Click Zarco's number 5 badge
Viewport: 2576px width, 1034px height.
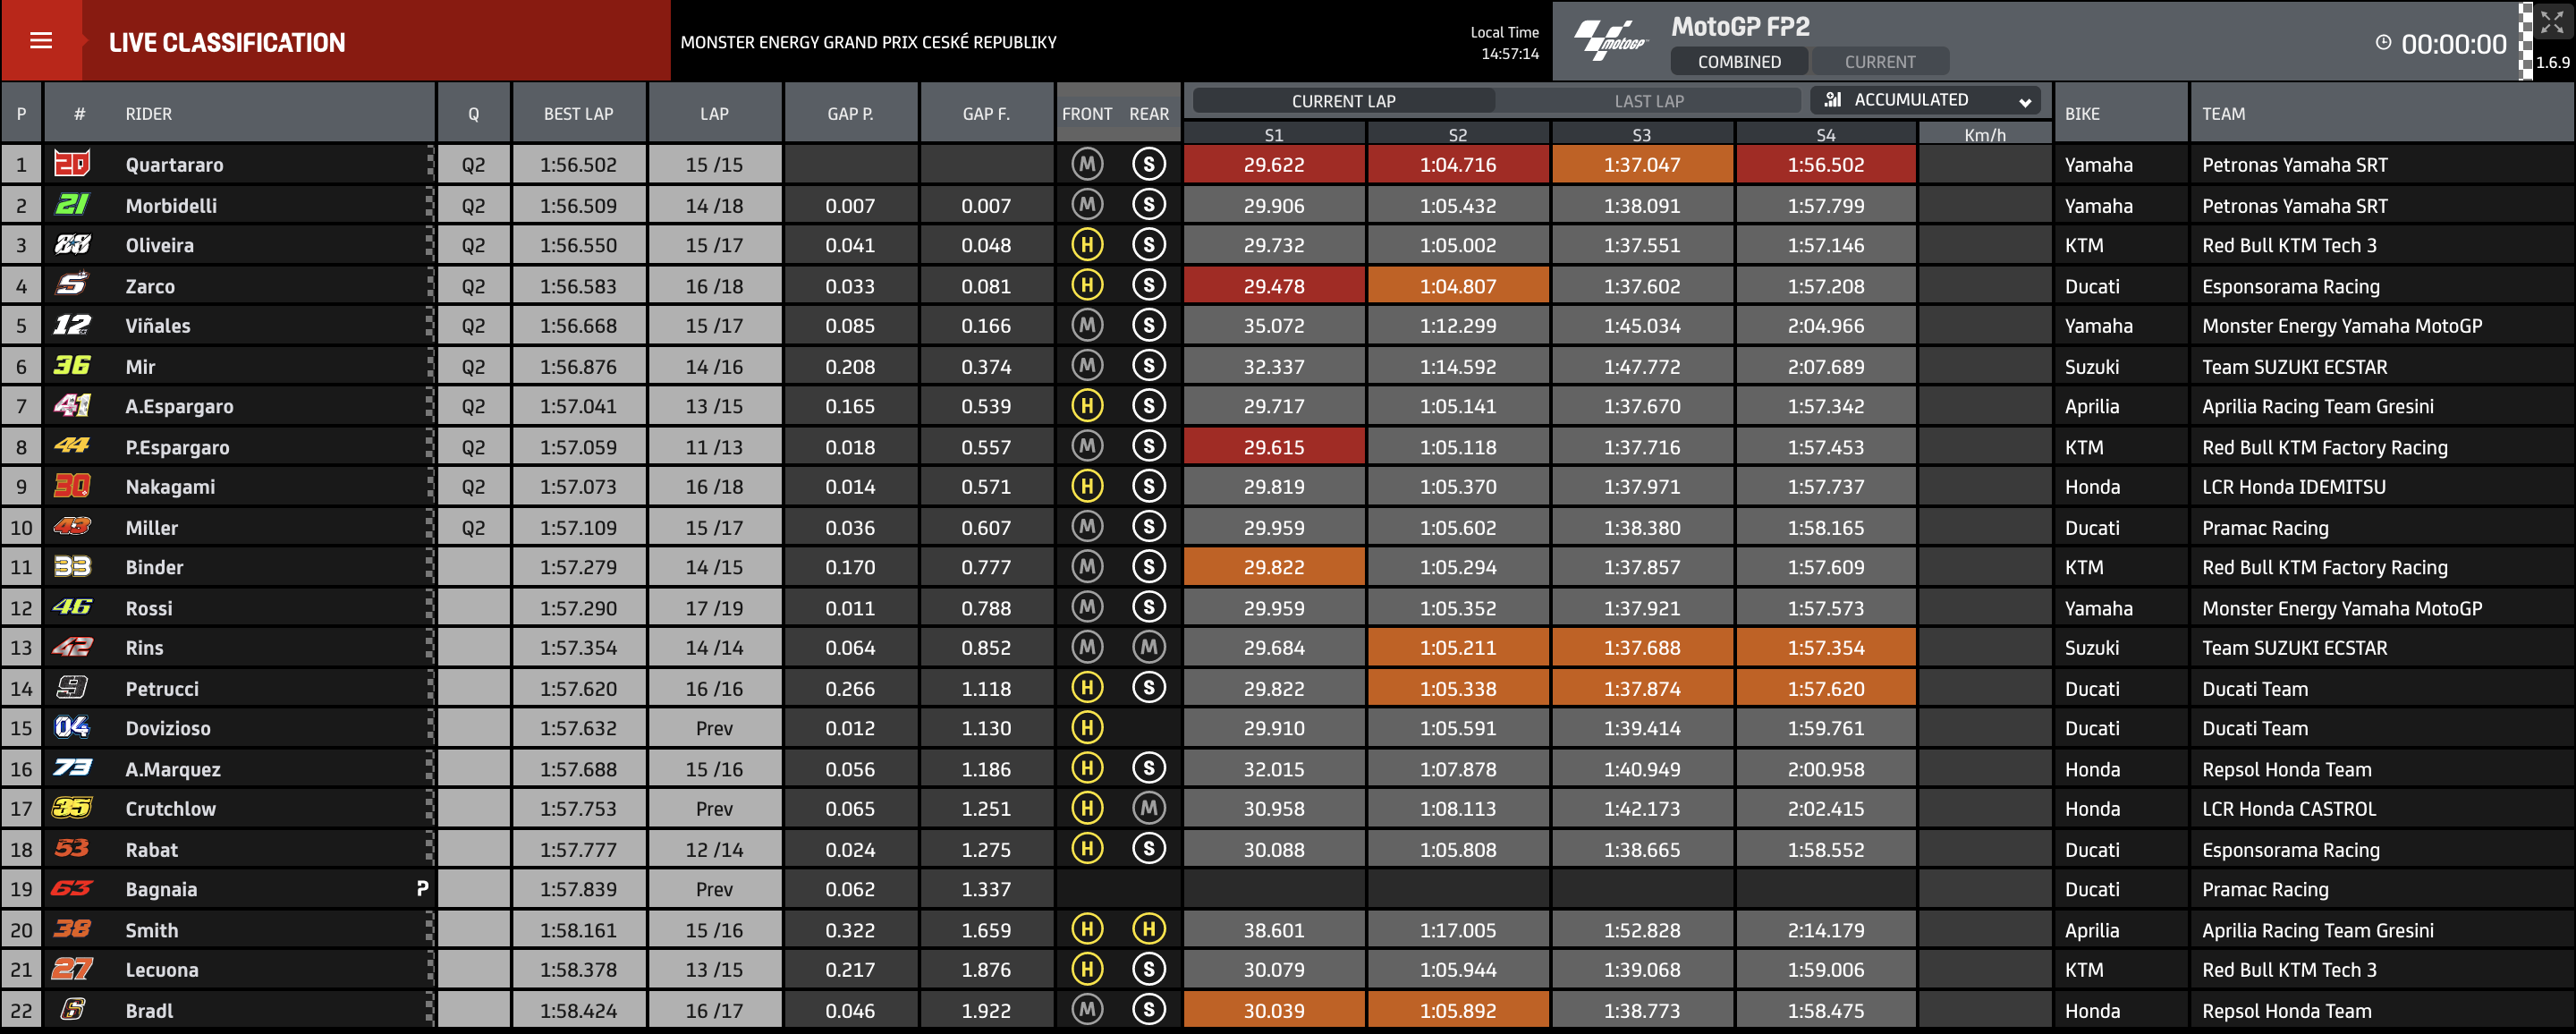click(72, 285)
